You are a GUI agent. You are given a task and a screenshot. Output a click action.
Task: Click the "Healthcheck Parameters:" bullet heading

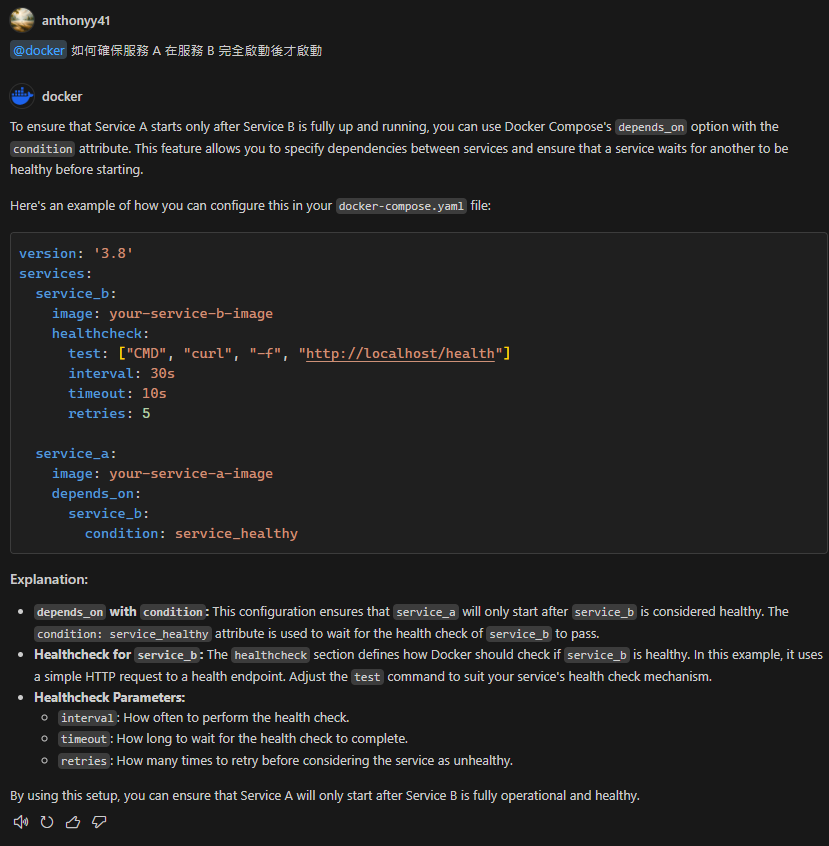pos(110,698)
